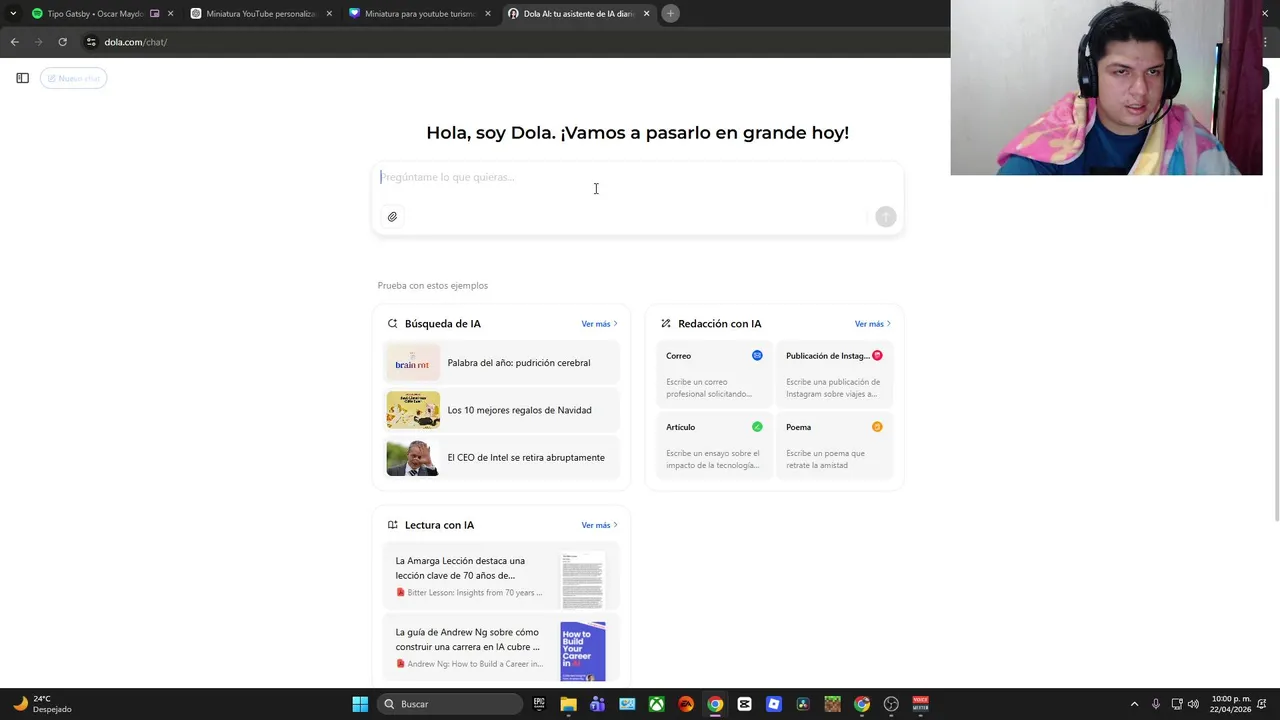1280x720 pixels.
Task: Click the Pregúntame lo que quieras input
Action: click(x=637, y=178)
